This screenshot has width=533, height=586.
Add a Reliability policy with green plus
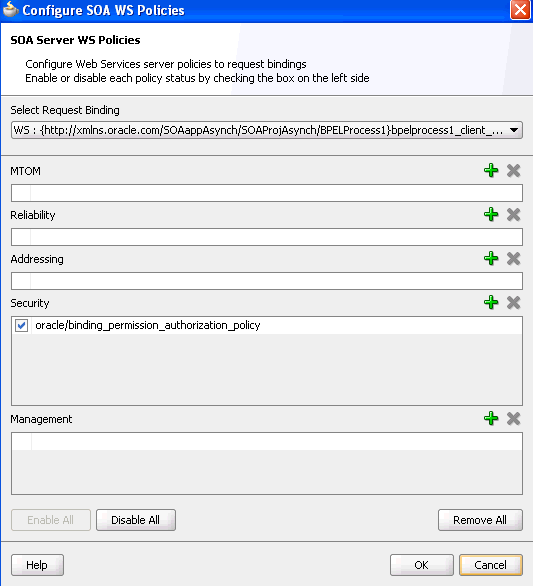491,215
